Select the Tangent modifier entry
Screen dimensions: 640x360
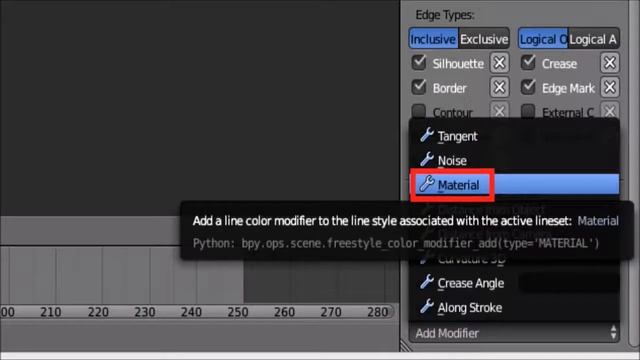coord(514,136)
